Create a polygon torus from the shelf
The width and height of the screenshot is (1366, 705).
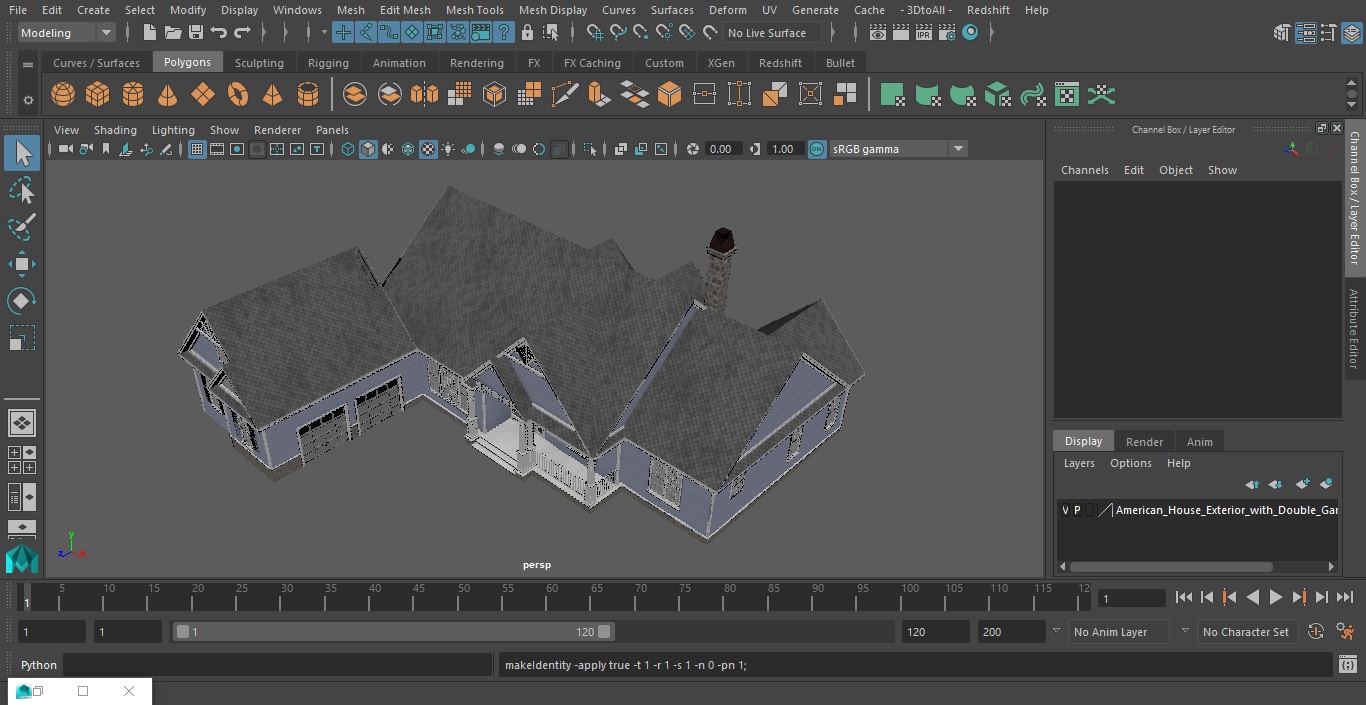pyautogui.click(x=238, y=95)
